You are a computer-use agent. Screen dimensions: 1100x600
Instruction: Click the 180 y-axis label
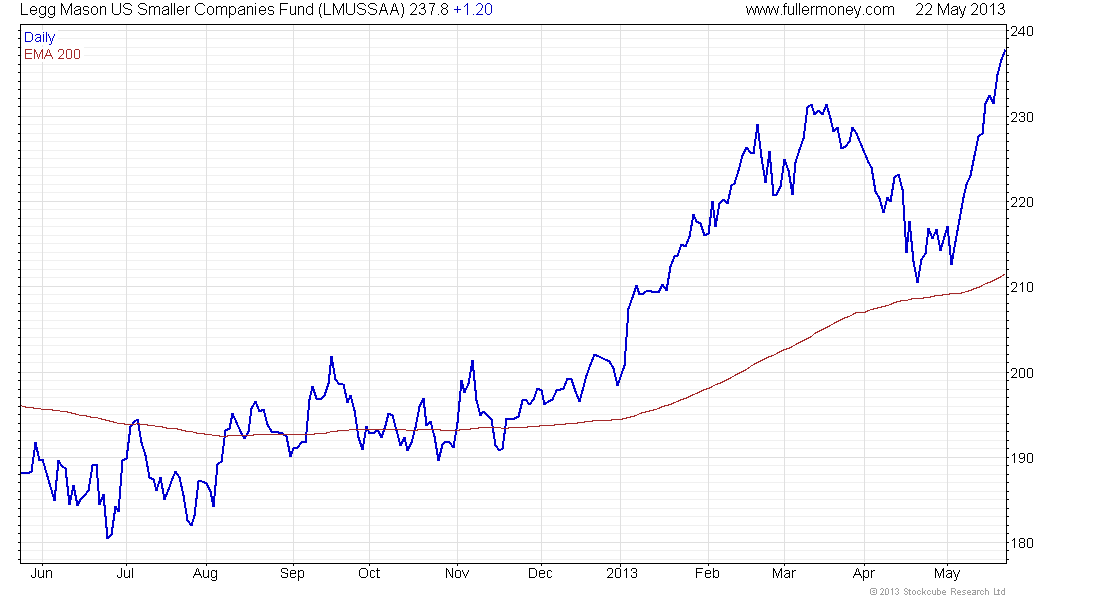click(x=1021, y=542)
